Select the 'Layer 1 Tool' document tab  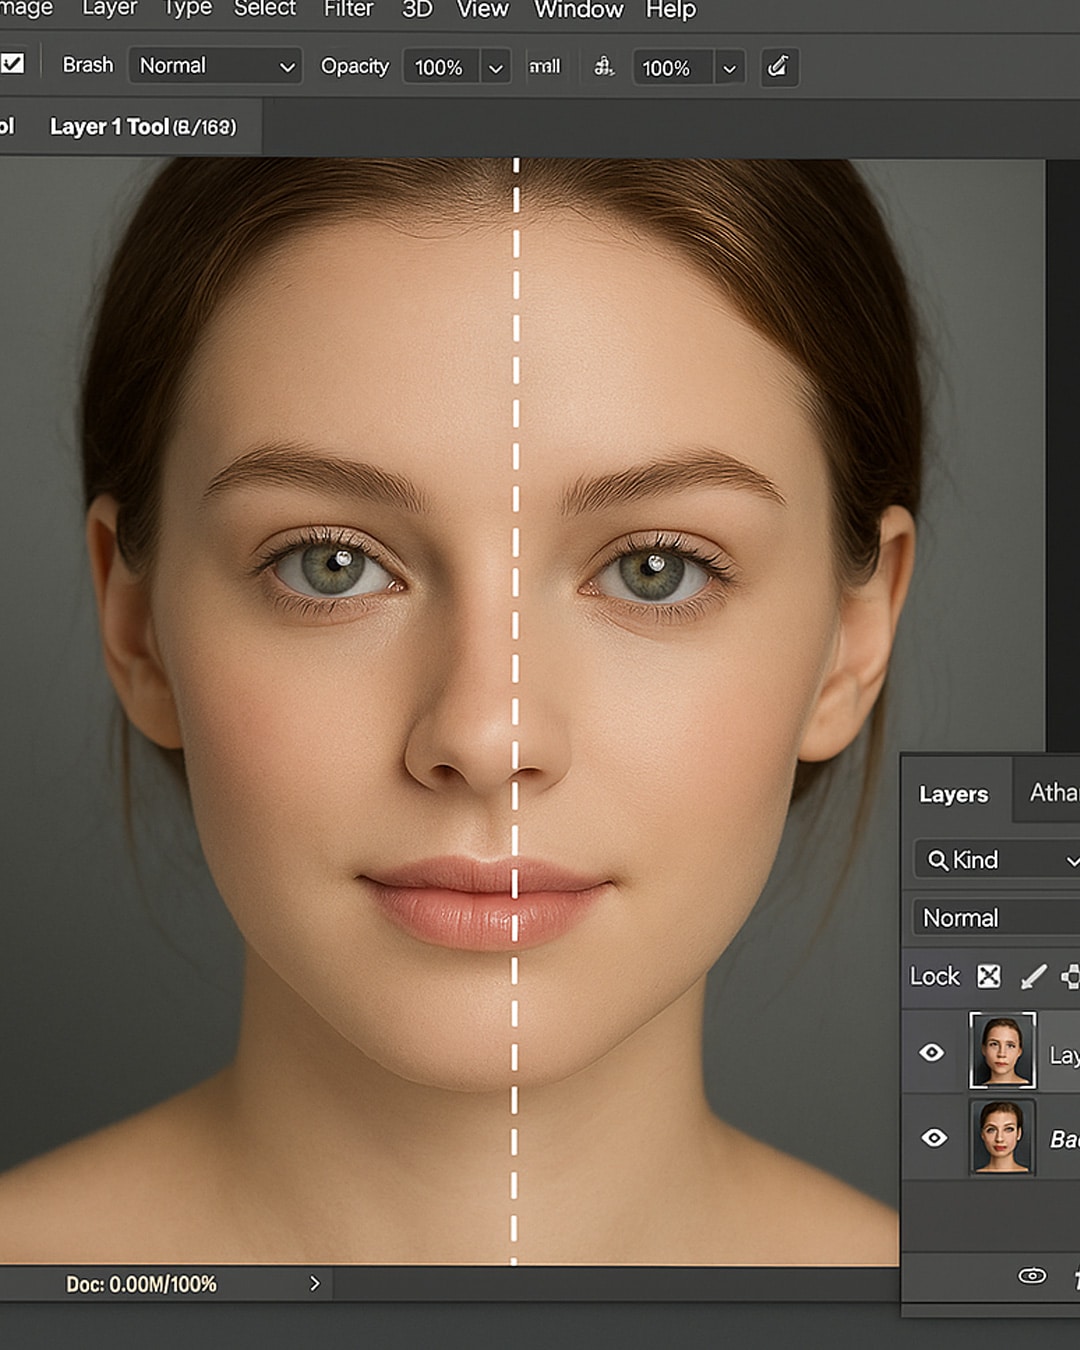click(x=142, y=127)
